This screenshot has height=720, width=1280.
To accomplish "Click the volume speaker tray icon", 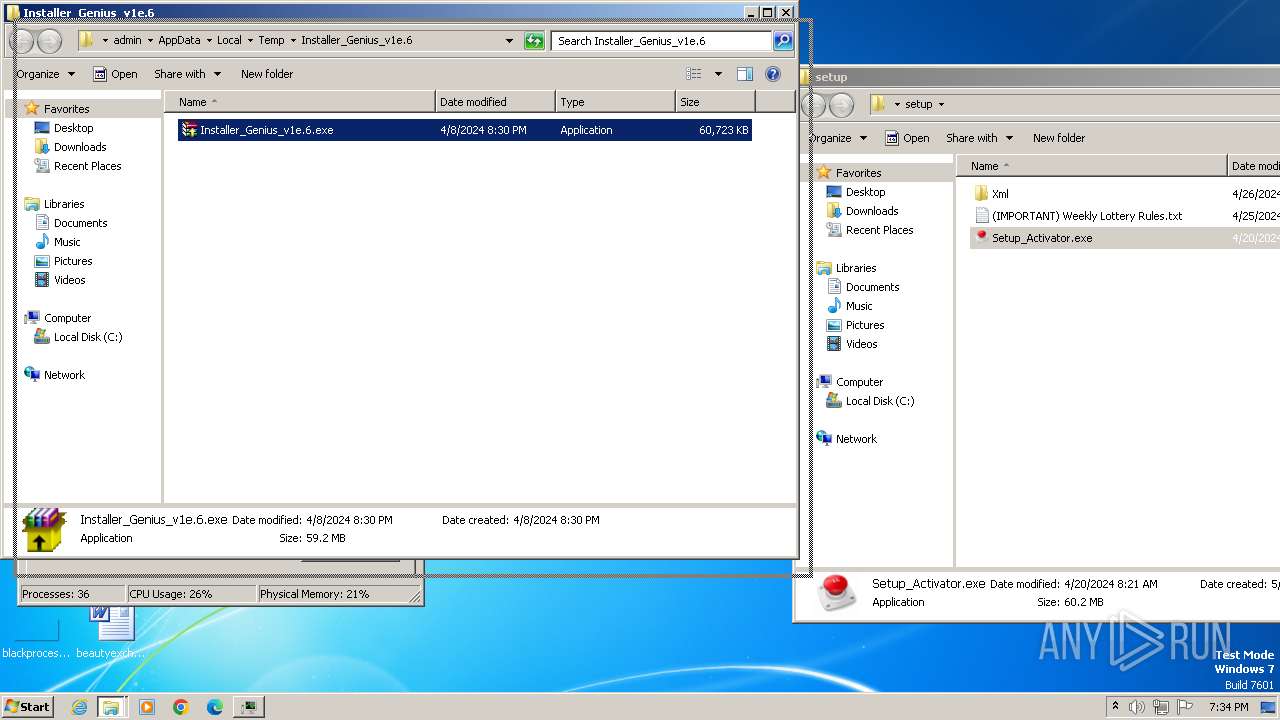I will (x=1137, y=707).
